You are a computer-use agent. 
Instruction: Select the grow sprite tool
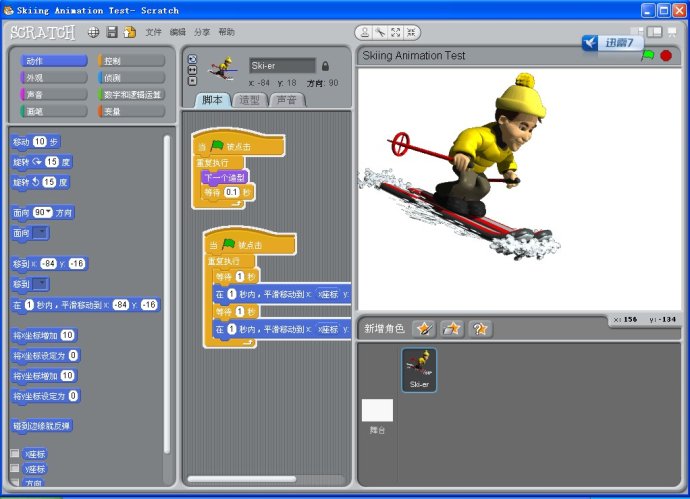point(396,32)
